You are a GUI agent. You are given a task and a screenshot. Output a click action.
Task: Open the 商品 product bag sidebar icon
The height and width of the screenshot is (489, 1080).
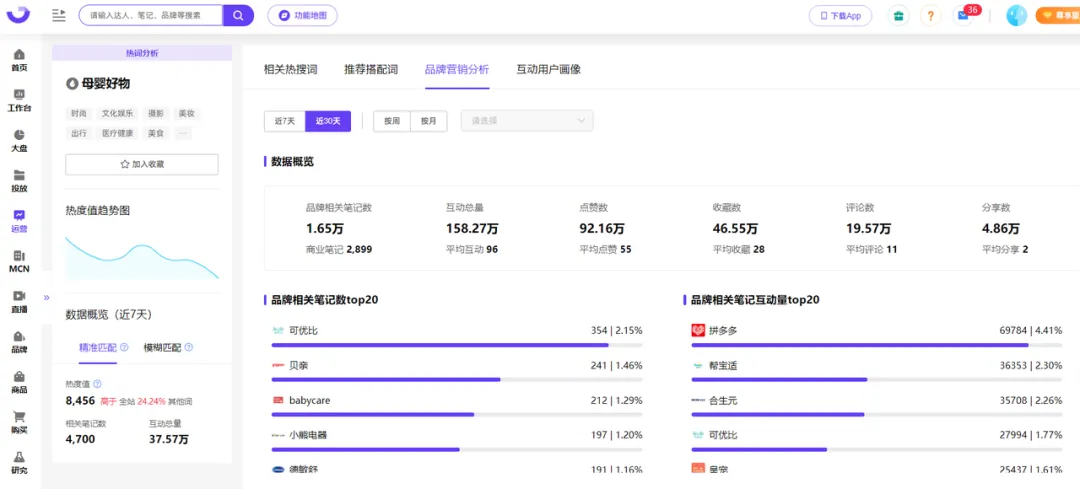pos(19,382)
